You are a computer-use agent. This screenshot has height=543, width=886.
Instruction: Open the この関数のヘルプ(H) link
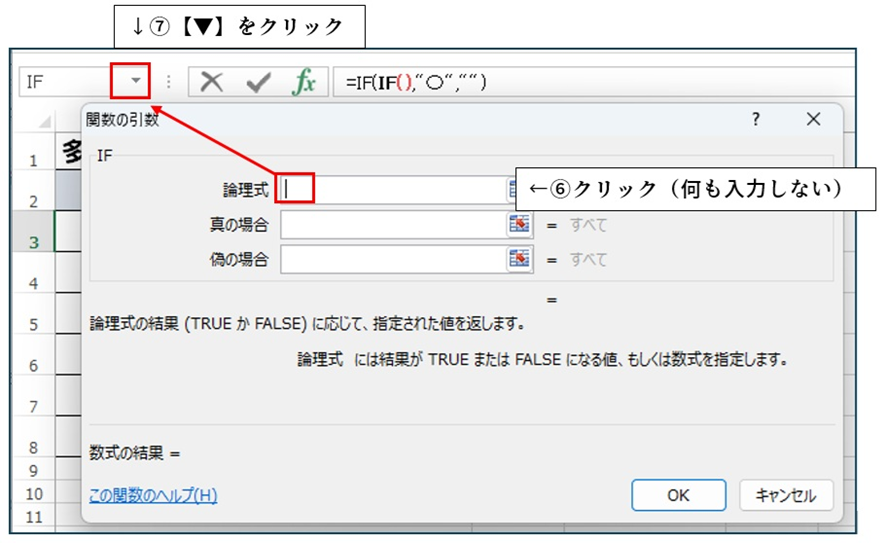point(153,495)
